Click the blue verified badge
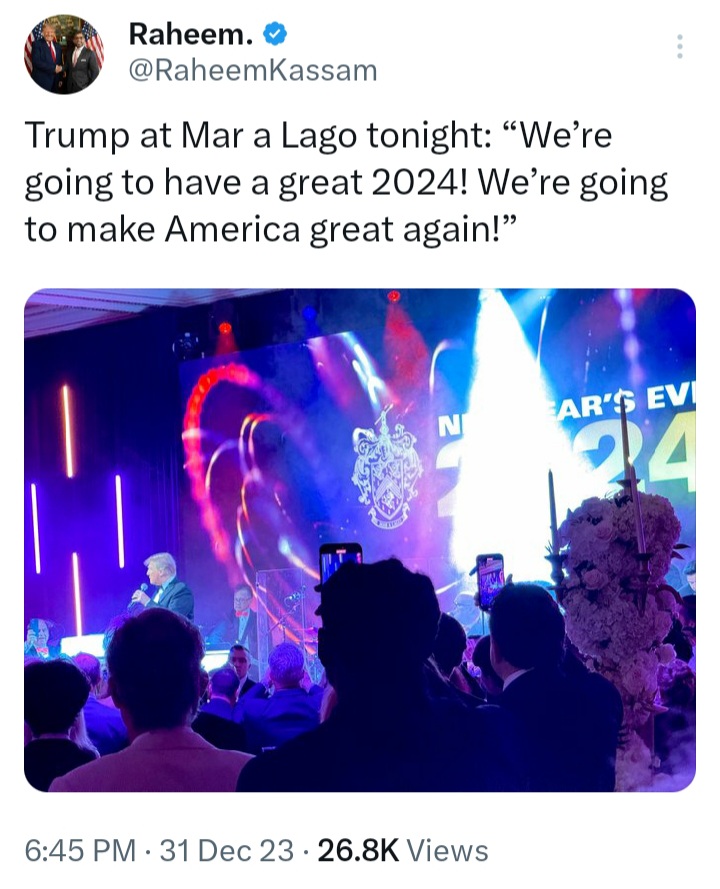 [x=275, y=35]
